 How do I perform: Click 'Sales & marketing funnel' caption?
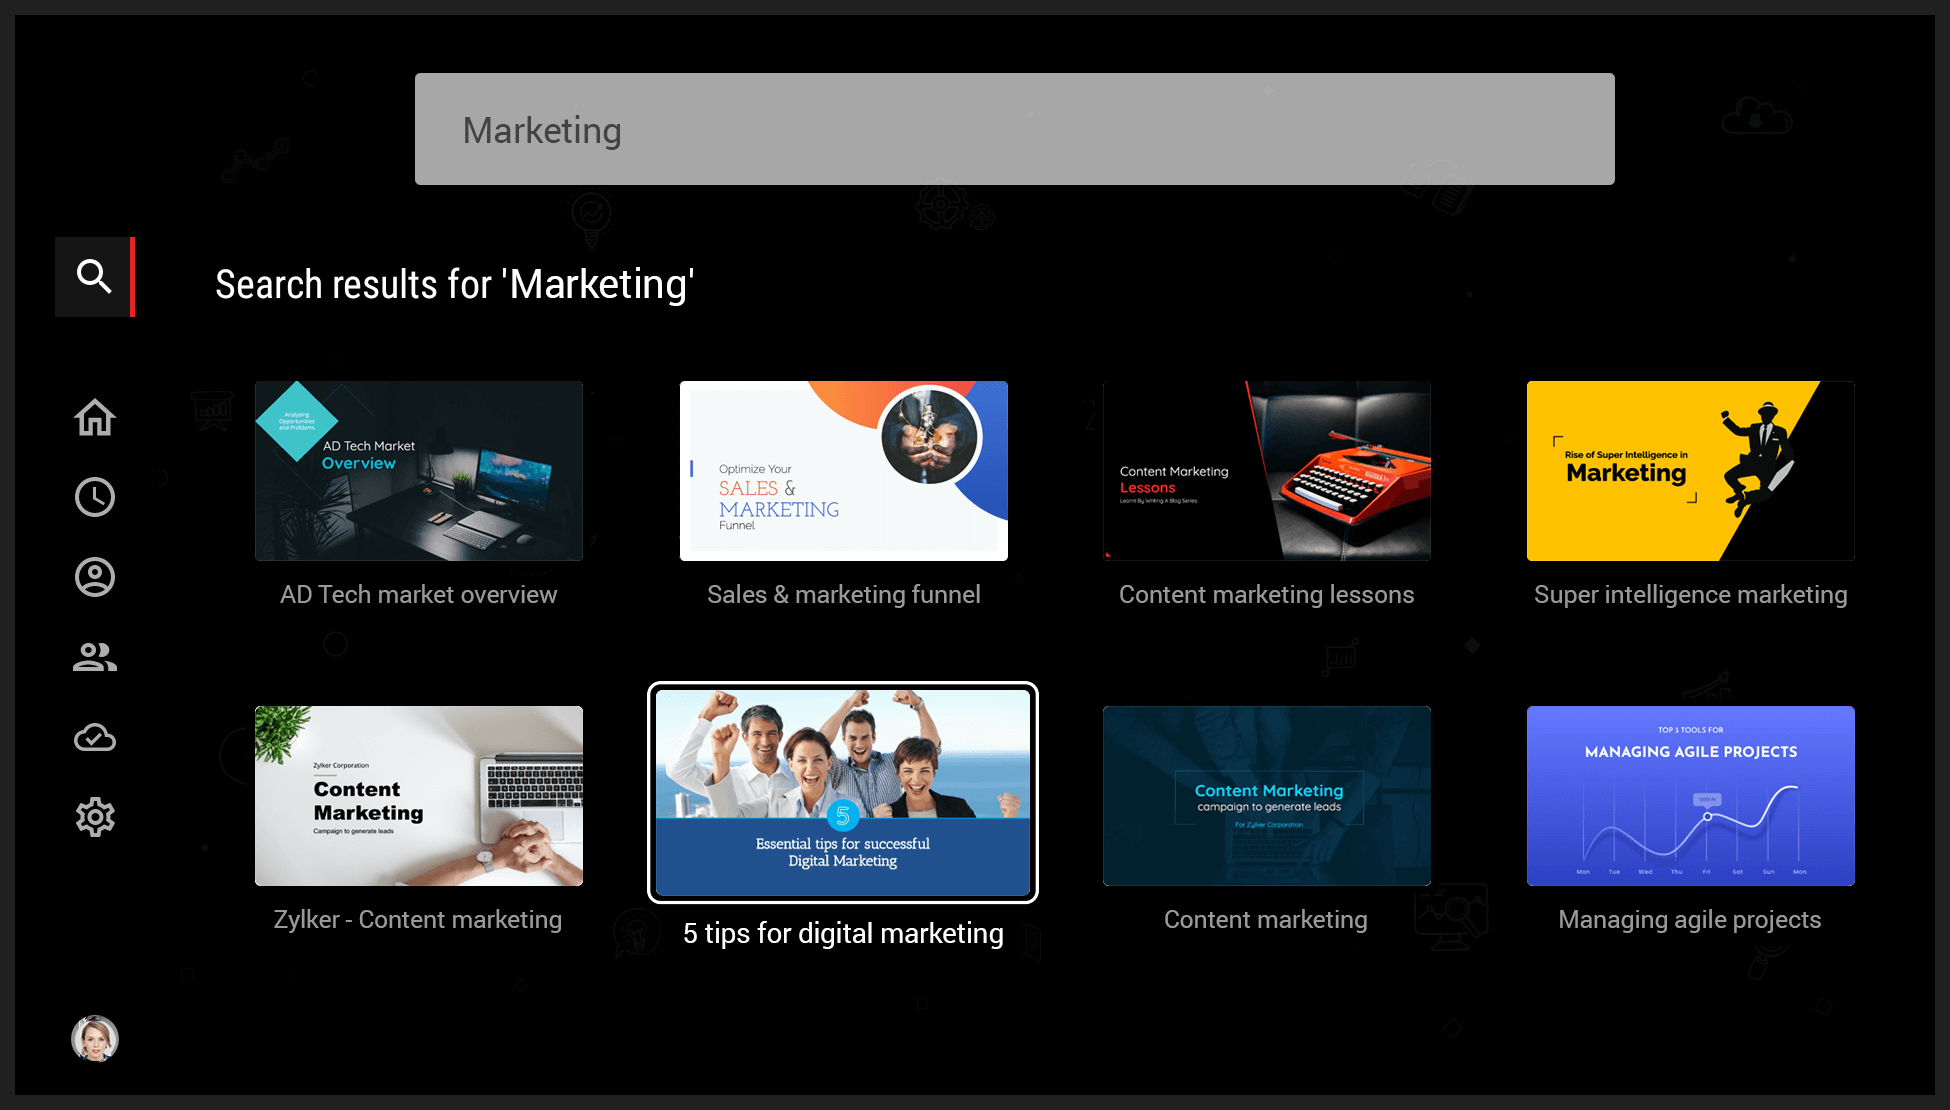click(843, 594)
